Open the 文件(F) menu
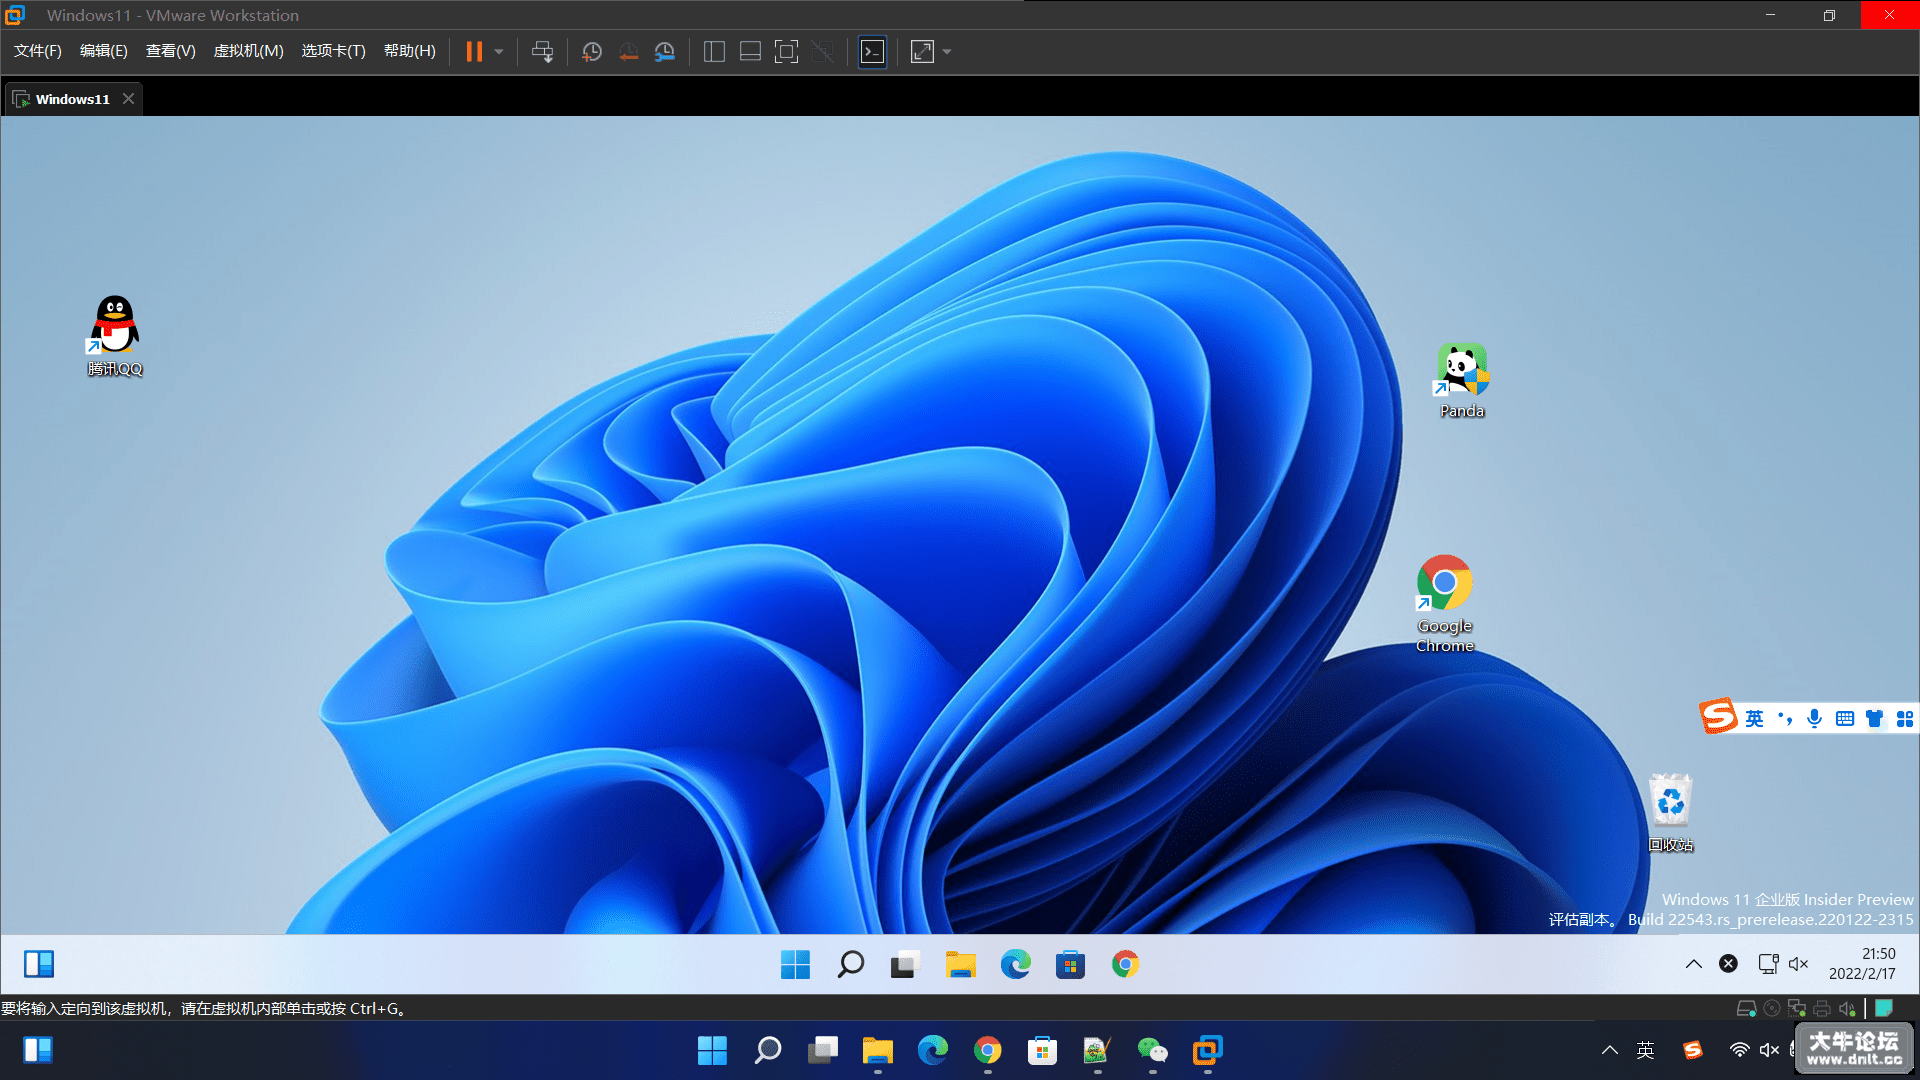 pos(38,51)
